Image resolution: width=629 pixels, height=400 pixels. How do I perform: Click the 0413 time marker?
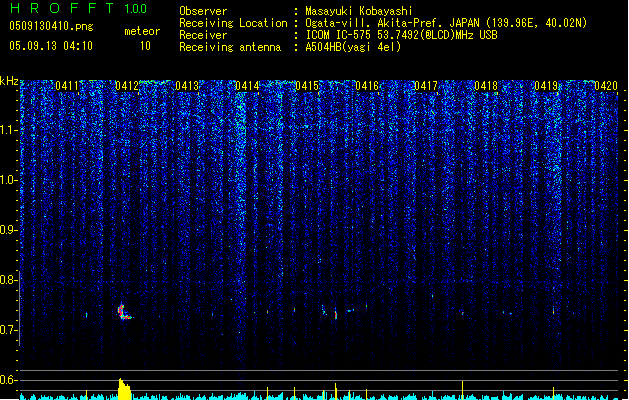[187, 86]
